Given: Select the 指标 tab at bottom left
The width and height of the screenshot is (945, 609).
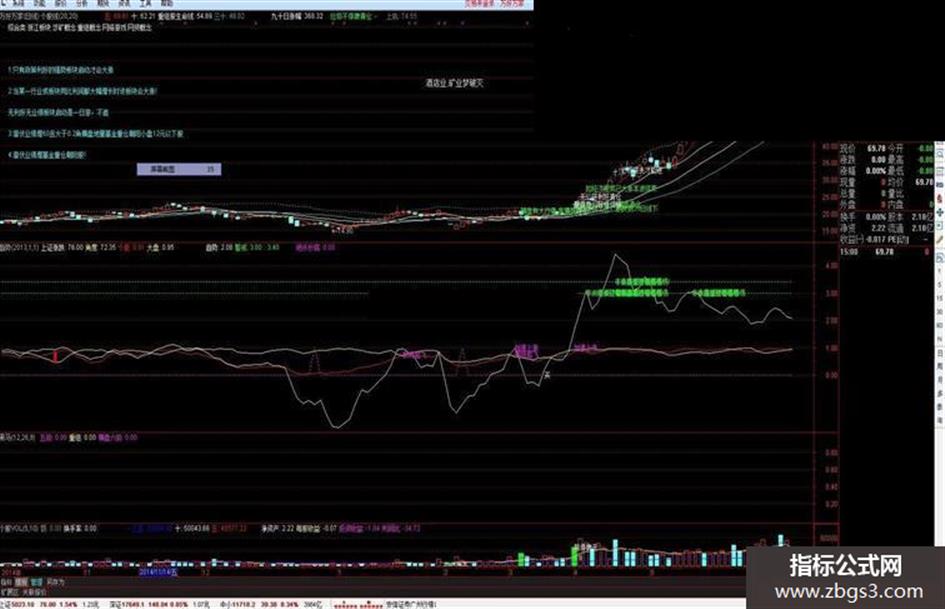Looking at the screenshot, I should click(x=7, y=582).
